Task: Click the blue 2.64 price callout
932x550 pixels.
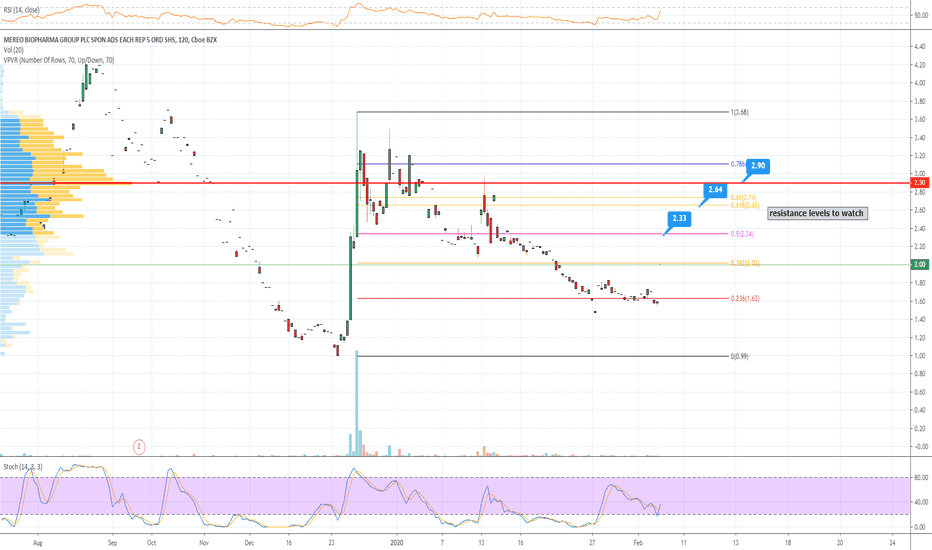Action: [715, 190]
